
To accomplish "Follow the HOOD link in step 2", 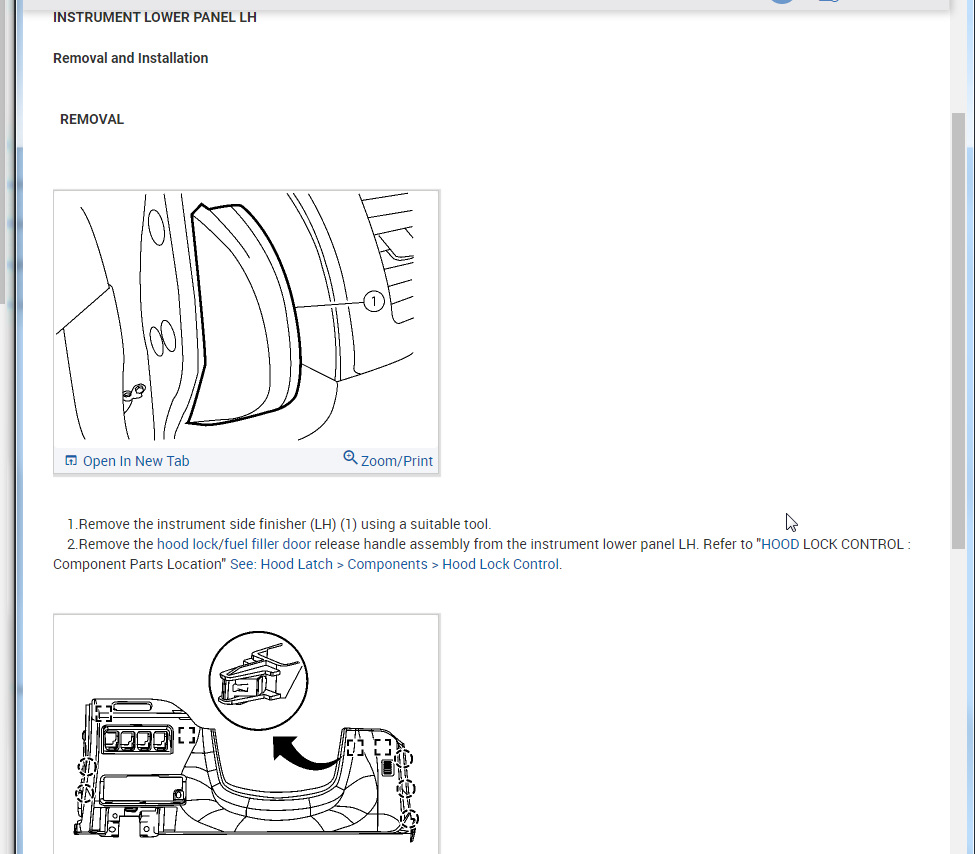I will coord(780,544).
